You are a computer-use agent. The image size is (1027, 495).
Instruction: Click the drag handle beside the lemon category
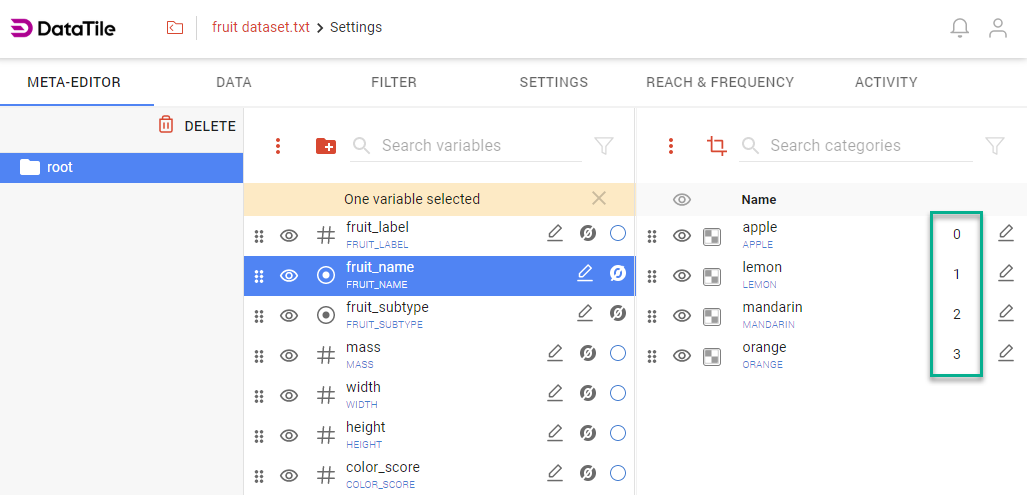652,276
